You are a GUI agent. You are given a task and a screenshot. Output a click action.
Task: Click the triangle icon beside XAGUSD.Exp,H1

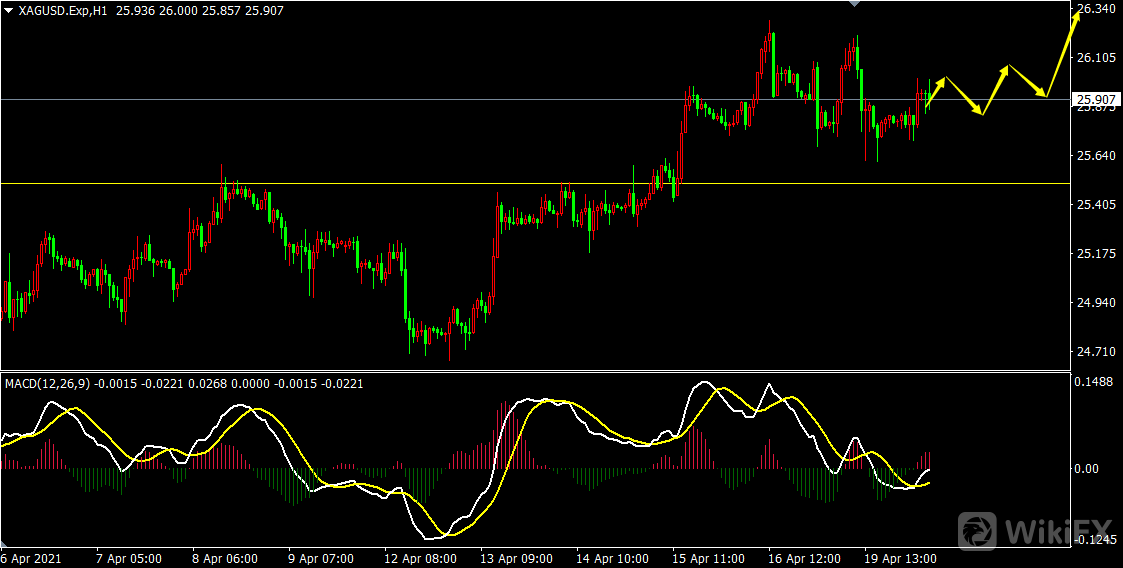click(x=9, y=10)
